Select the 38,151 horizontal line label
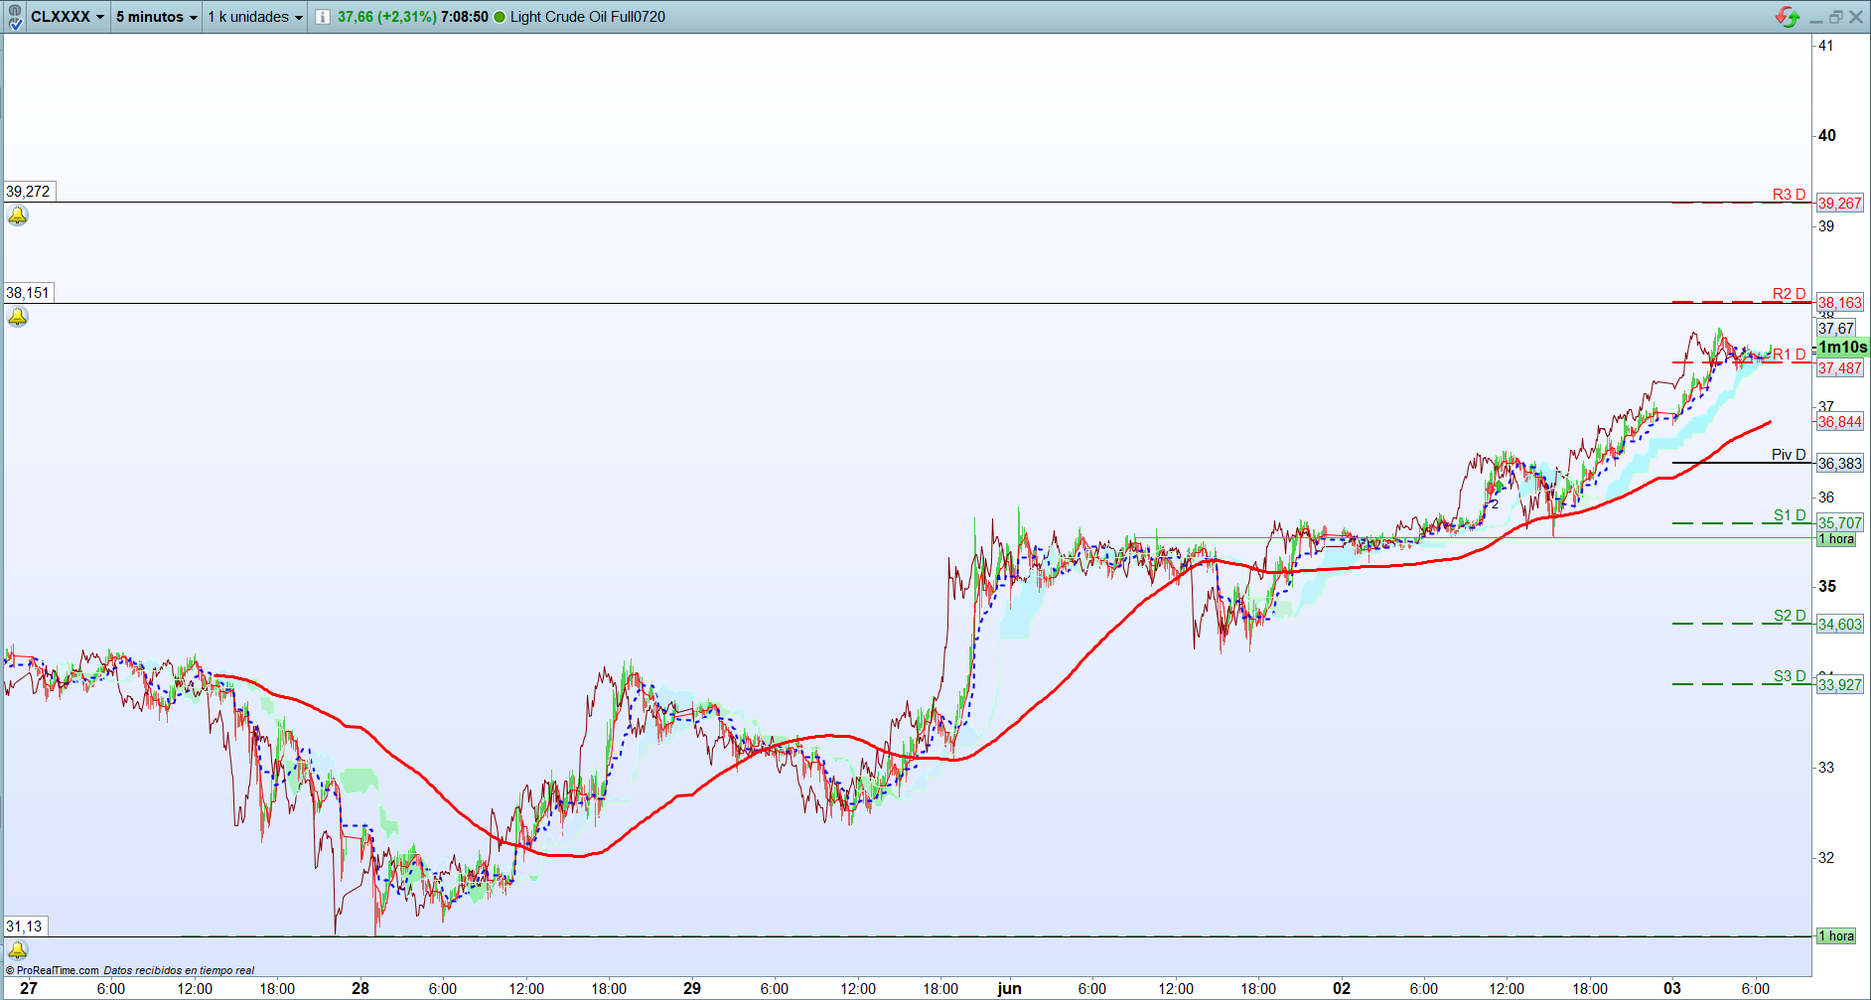The height and width of the screenshot is (1000, 1871). (x=28, y=293)
